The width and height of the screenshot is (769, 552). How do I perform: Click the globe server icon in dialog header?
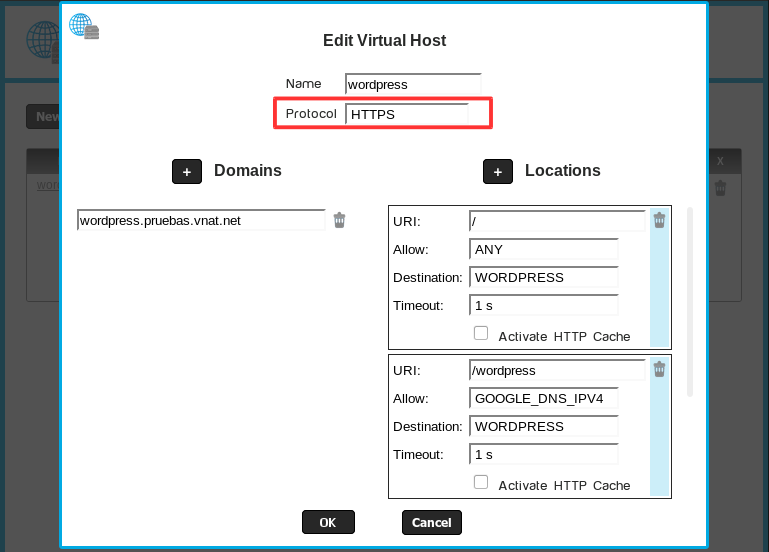[x=84, y=26]
